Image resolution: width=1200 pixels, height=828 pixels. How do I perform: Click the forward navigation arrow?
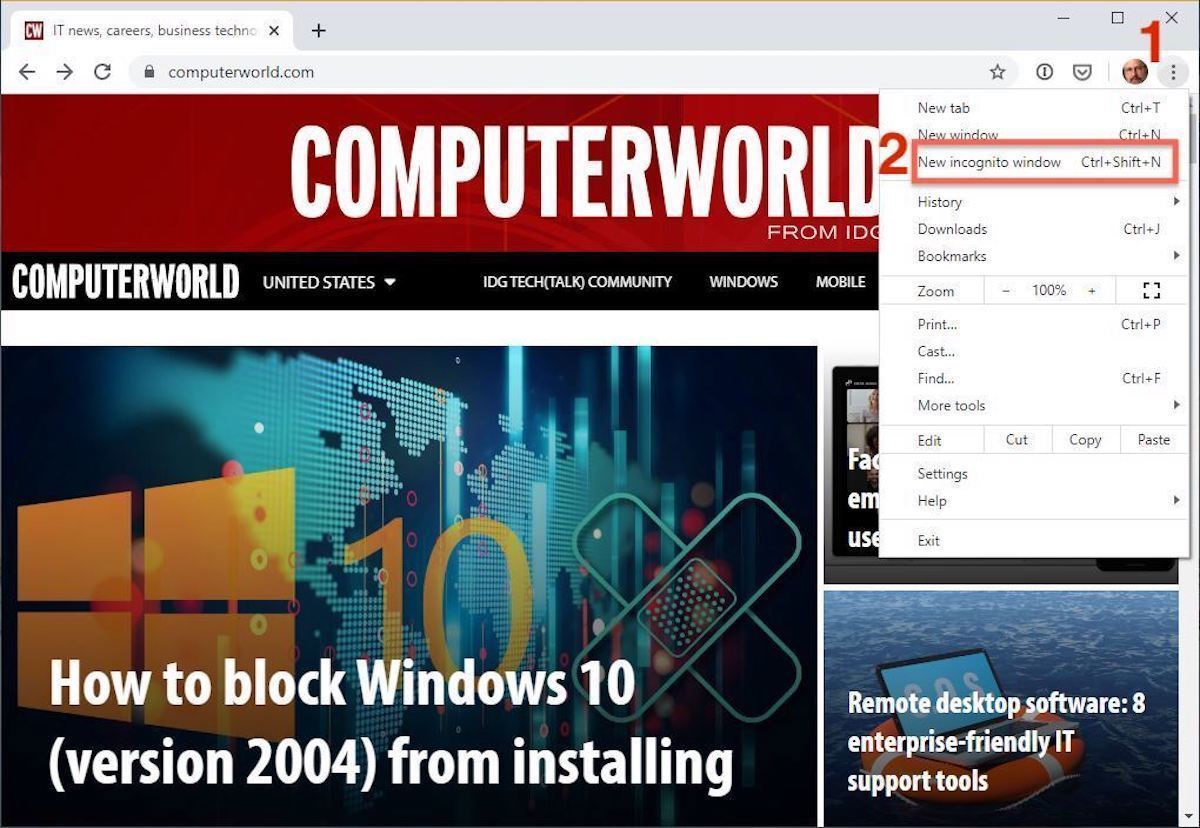pos(64,72)
